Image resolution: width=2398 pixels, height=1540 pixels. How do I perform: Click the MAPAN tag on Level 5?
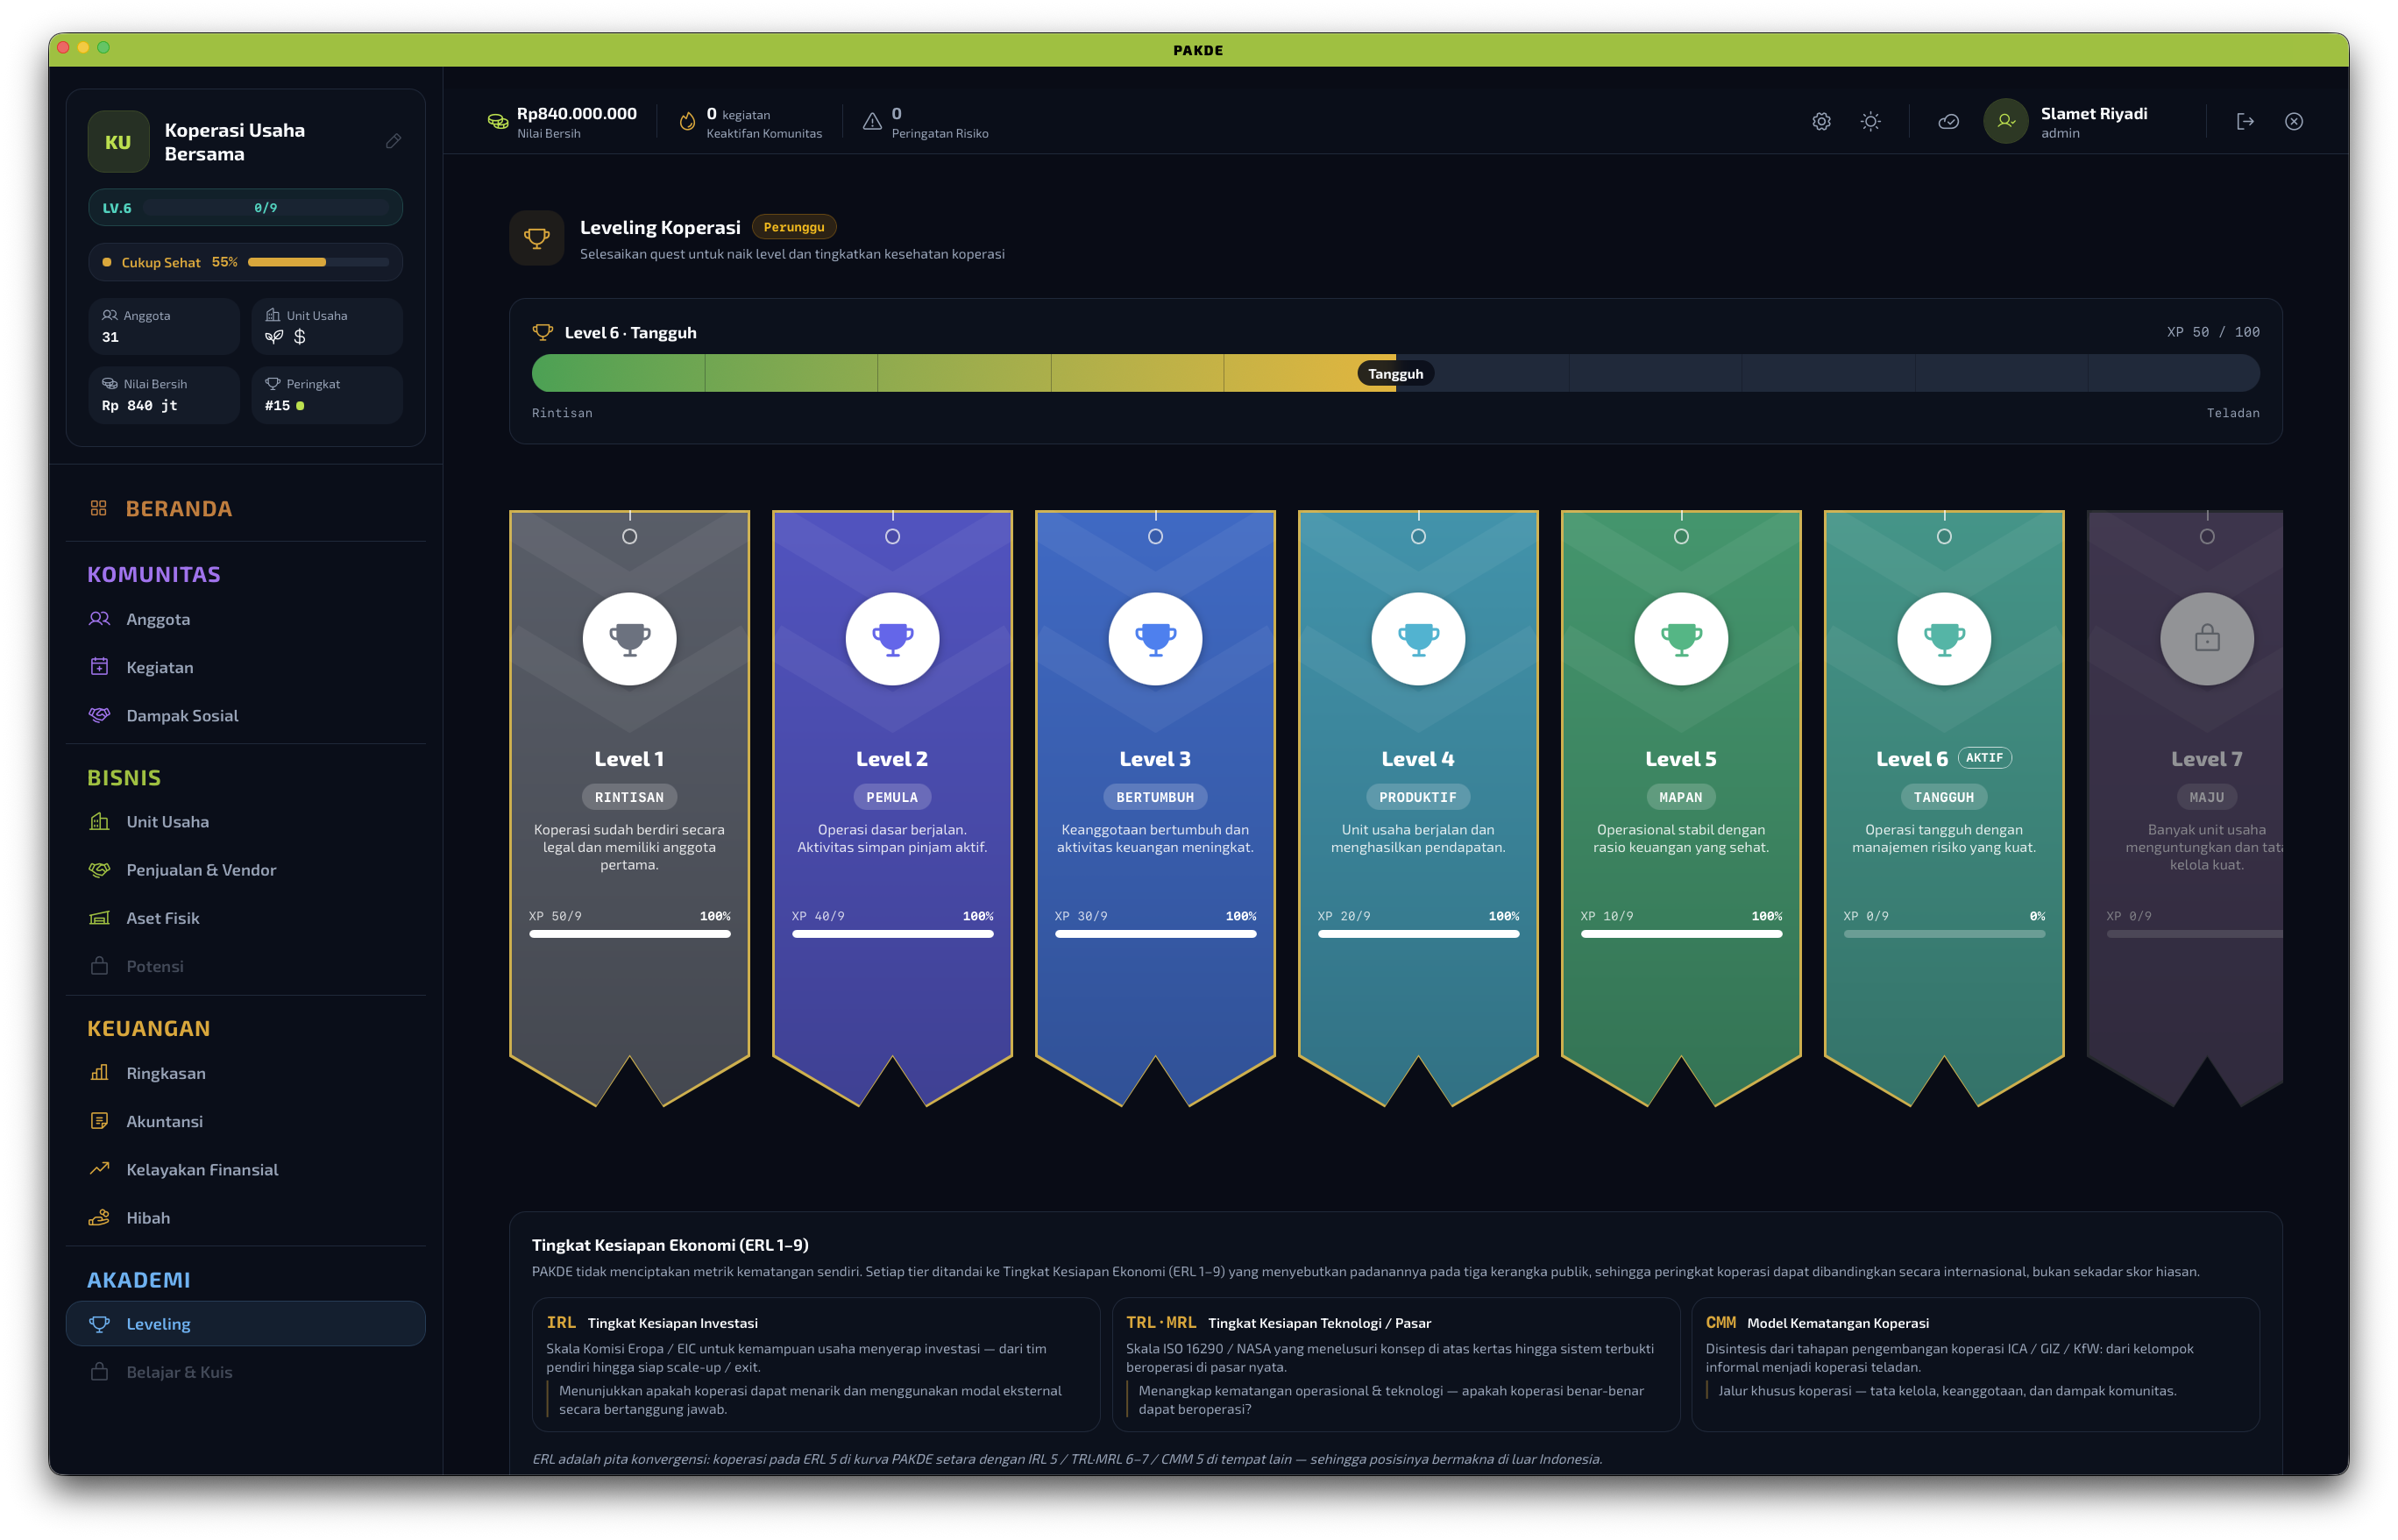tap(1681, 797)
